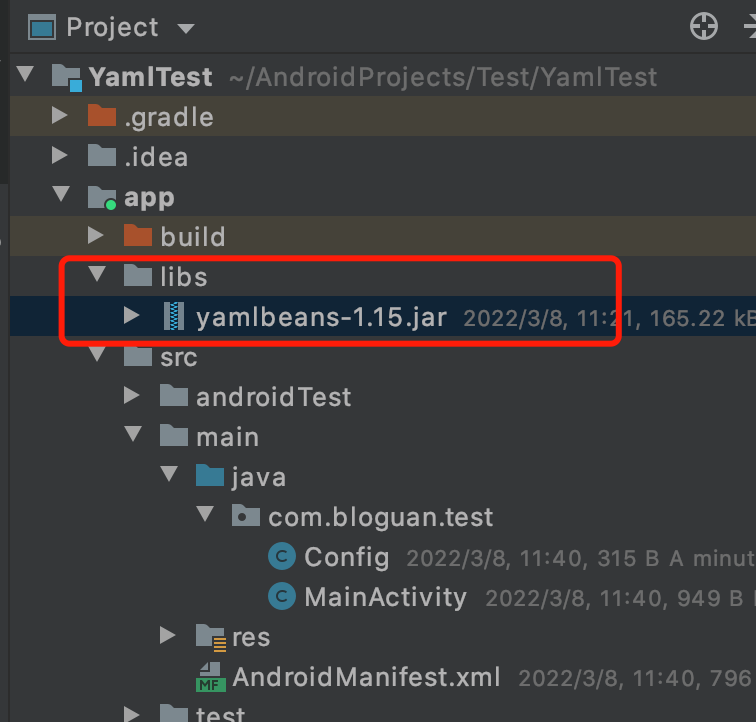Expand the build folder

click(96, 236)
